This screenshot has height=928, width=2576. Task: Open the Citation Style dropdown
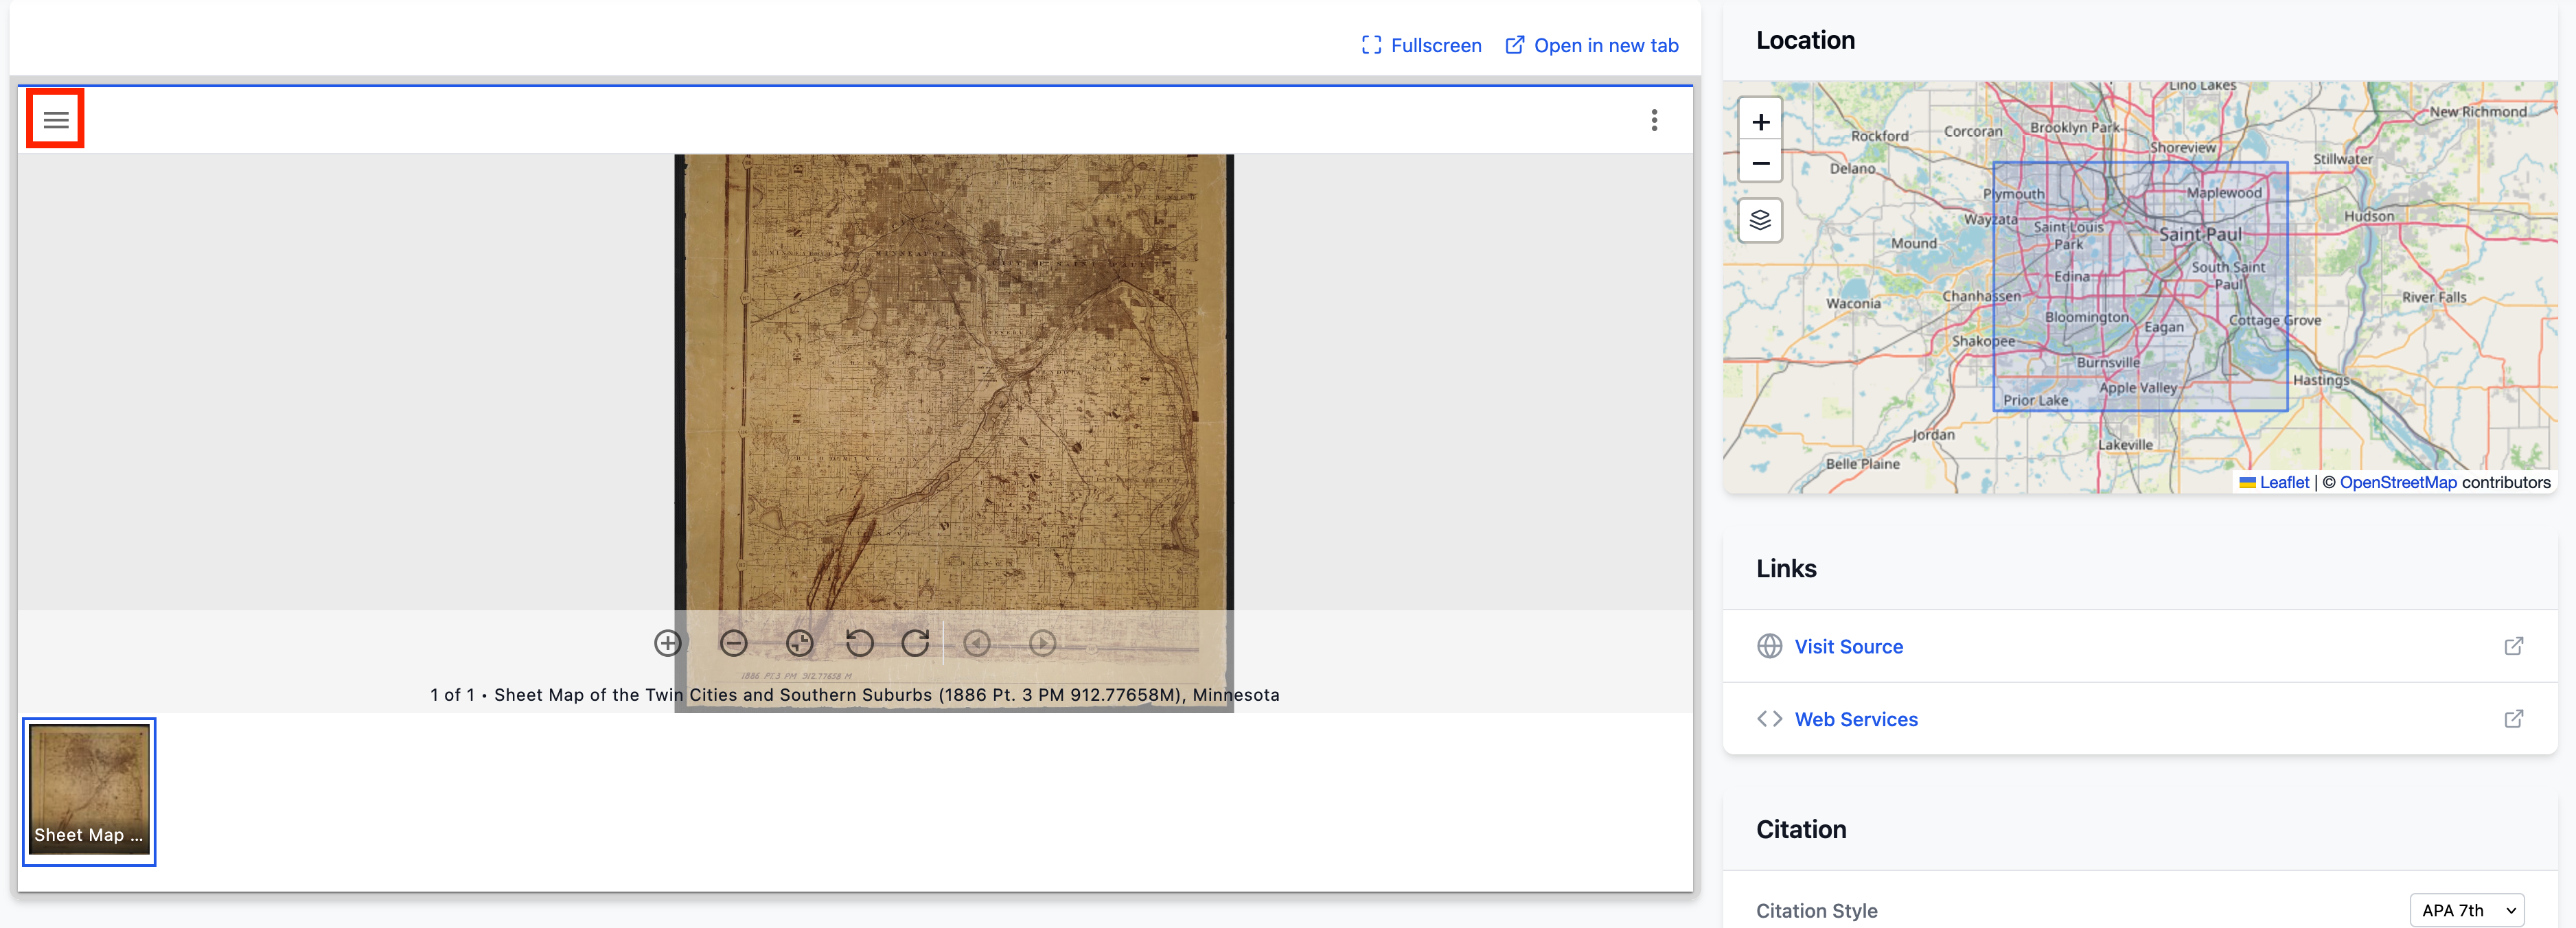click(x=2467, y=910)
